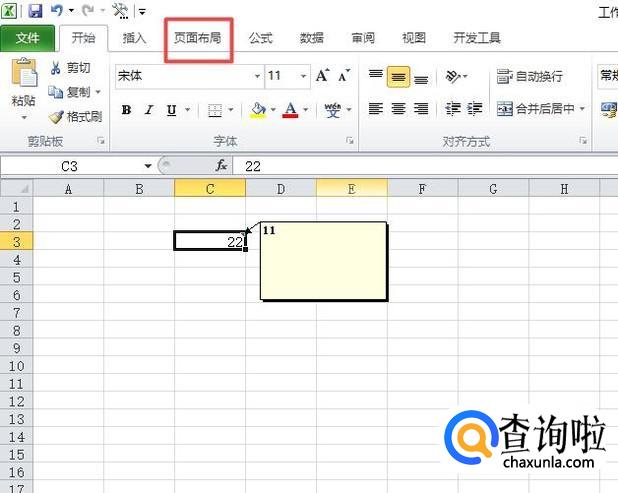Image resolution: width=618 pixels, height=493 pixels.
Task: Switch to the 数据 (Data) tab
Action: tap(312, 38)
